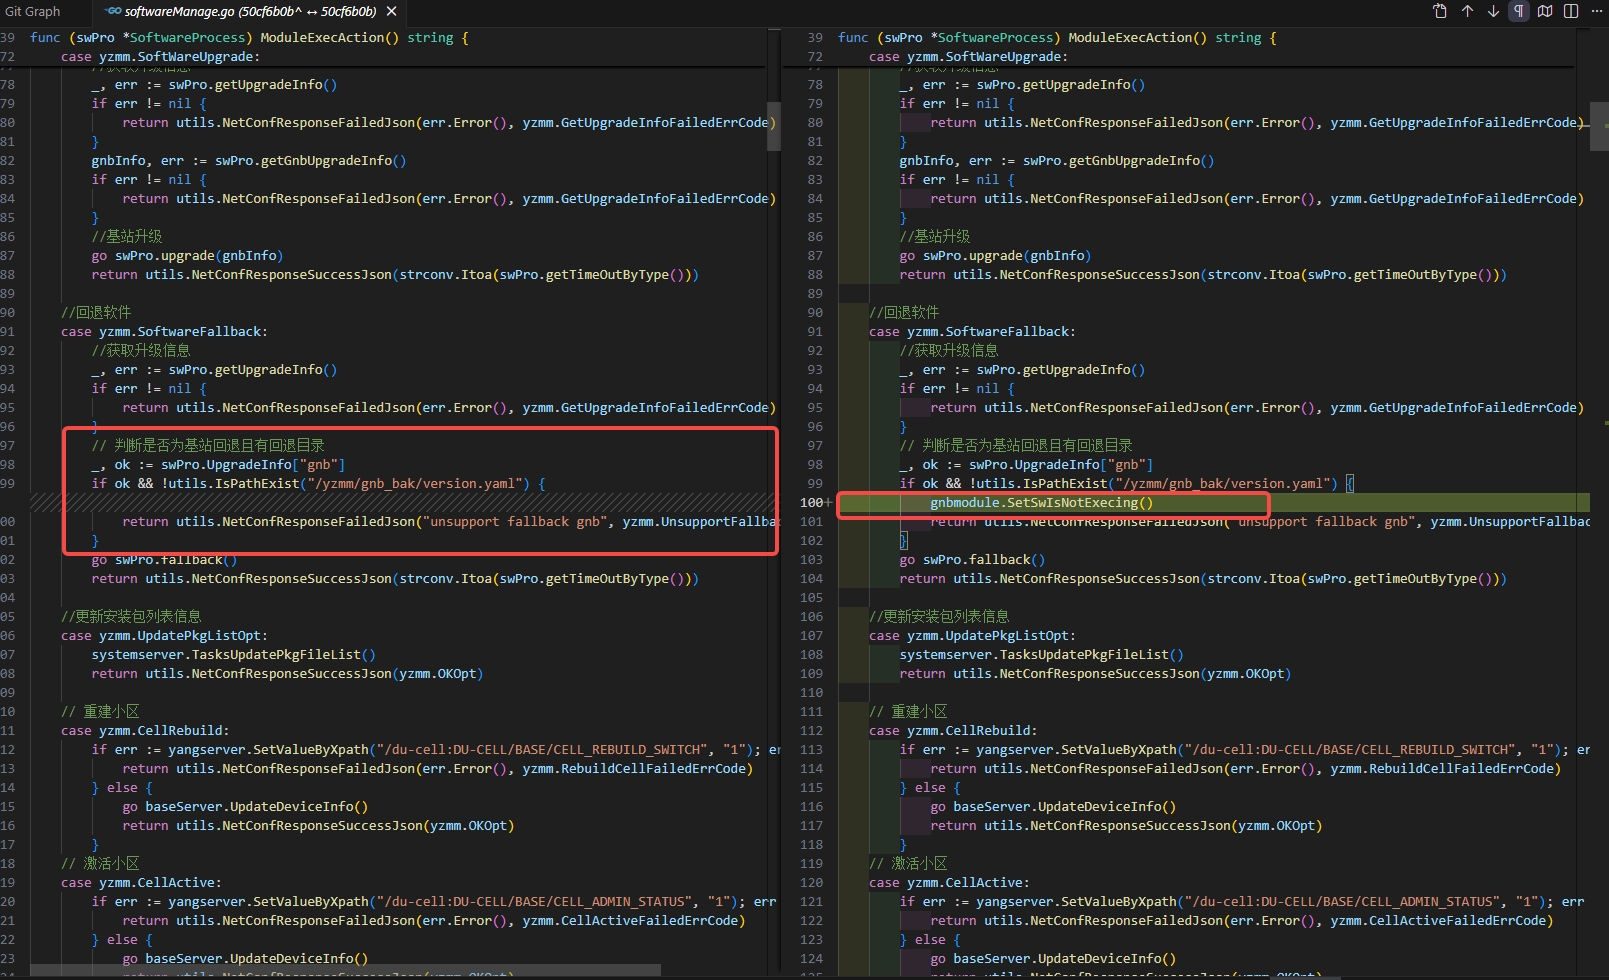Switch to the Git Graph tab
1609x980 pixels.
[33, 11]
